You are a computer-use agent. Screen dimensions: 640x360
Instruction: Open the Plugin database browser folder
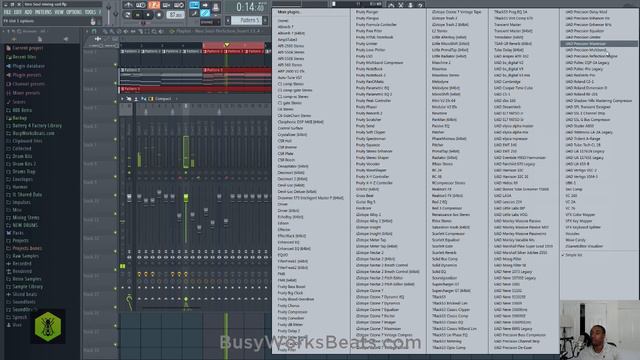(29, 66)
